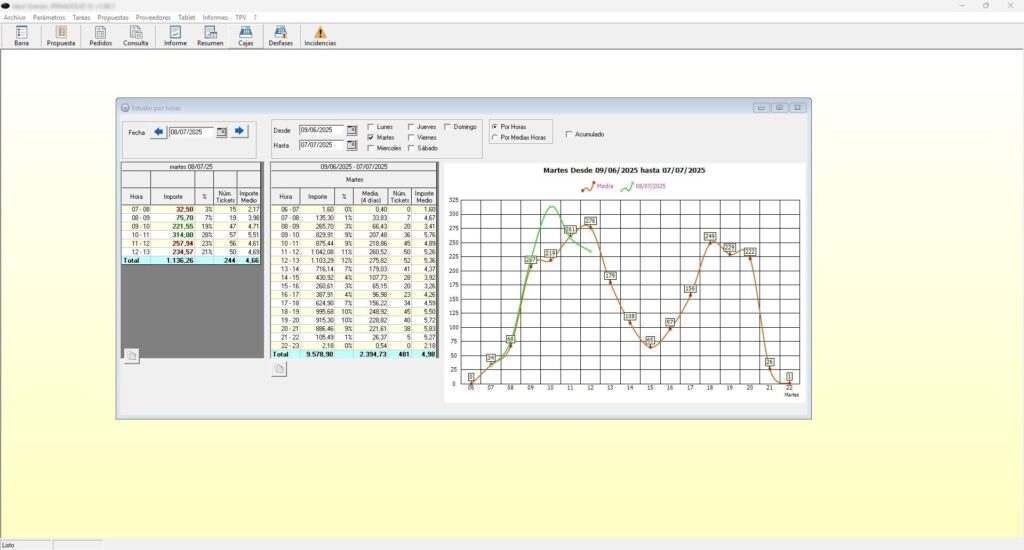Go to previous date with left arrow
The height and width of the screenshot is (550, 1024).
coord(159,132)
